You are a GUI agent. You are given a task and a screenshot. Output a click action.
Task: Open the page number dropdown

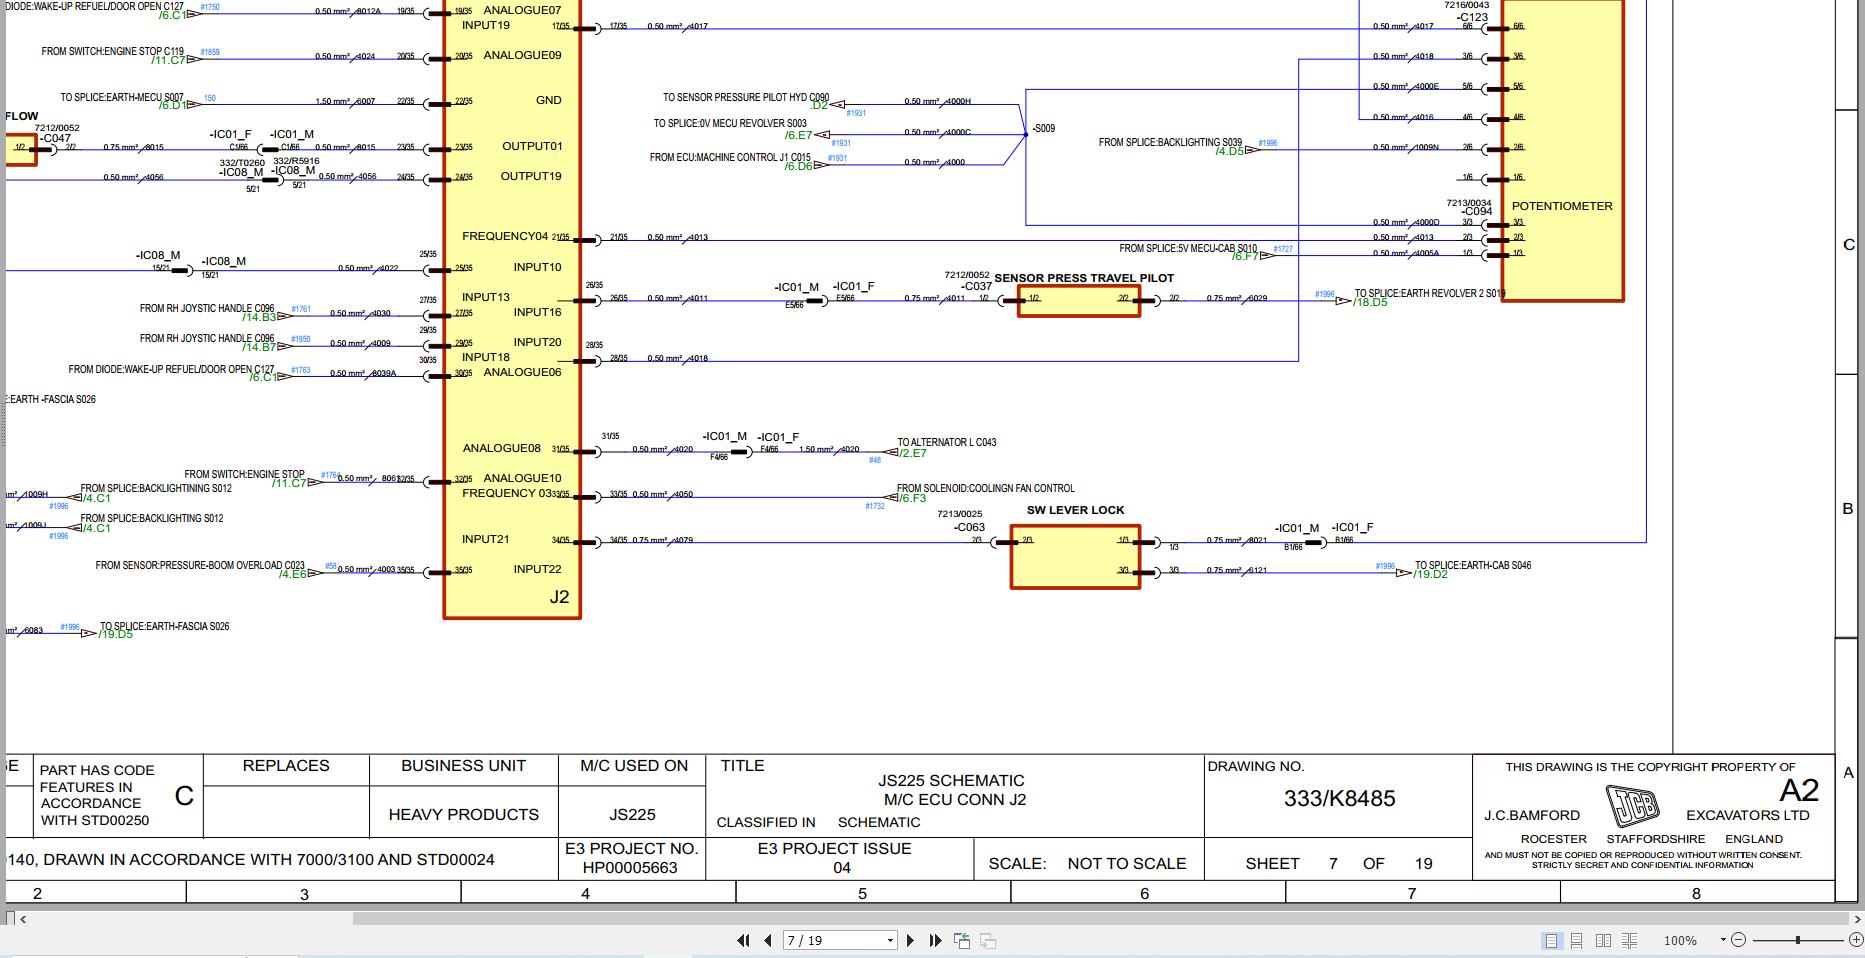(x=888, y=940)
